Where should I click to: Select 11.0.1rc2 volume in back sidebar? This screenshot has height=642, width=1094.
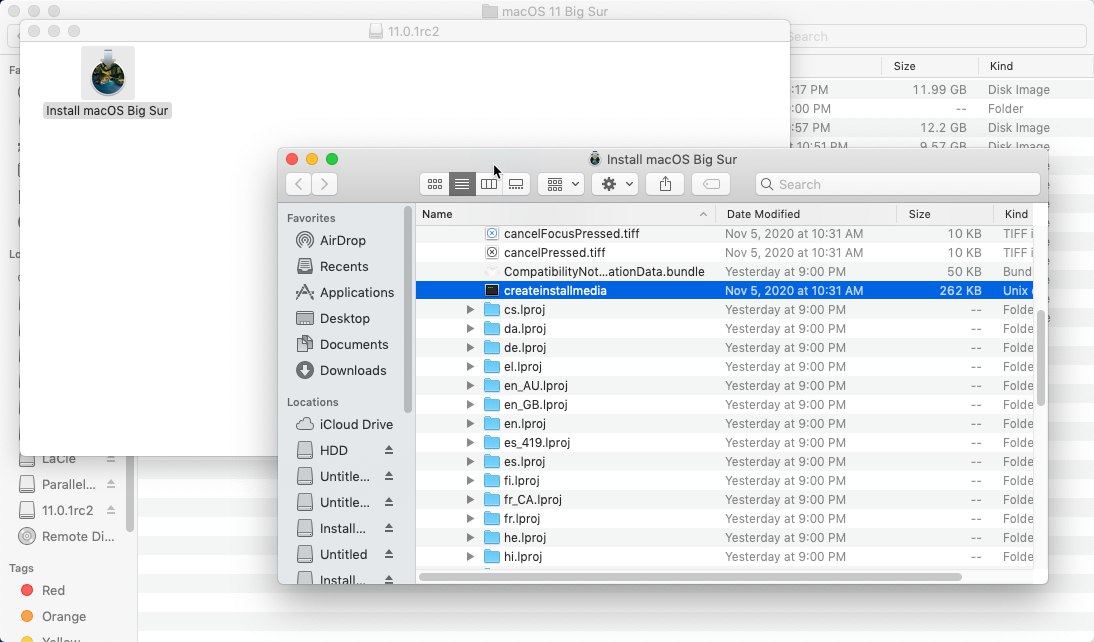[67, 510]
